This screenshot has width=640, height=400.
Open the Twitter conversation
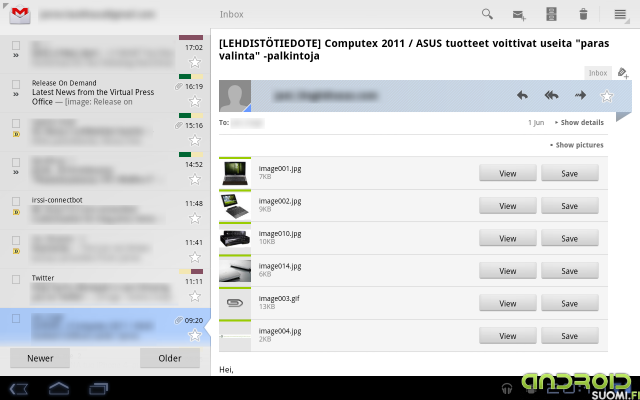click(x=105, y=288)
